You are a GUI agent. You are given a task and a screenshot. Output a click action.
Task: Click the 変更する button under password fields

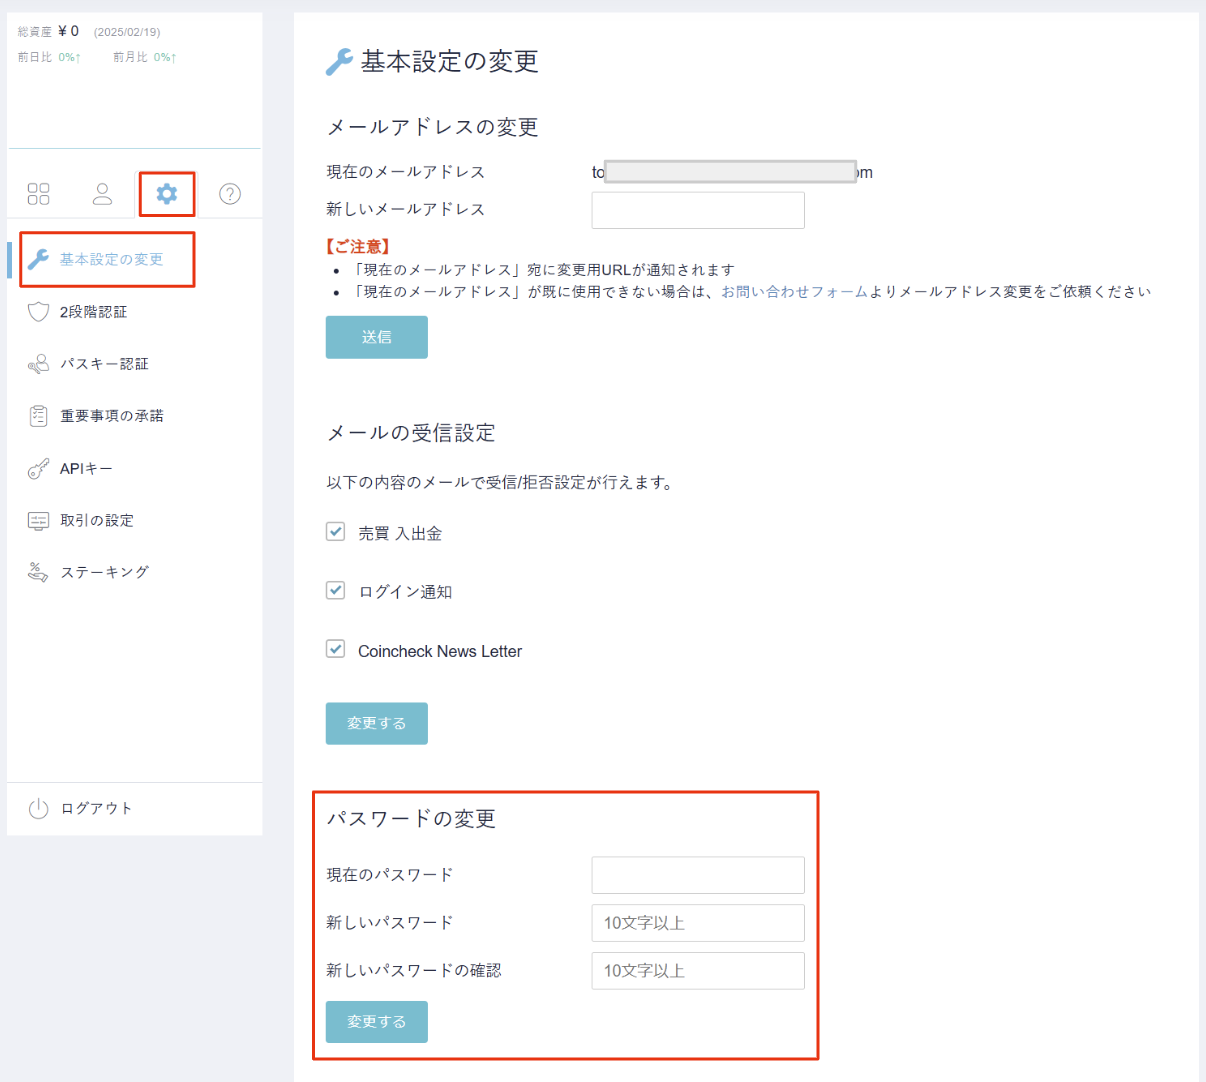(376, 1022)
